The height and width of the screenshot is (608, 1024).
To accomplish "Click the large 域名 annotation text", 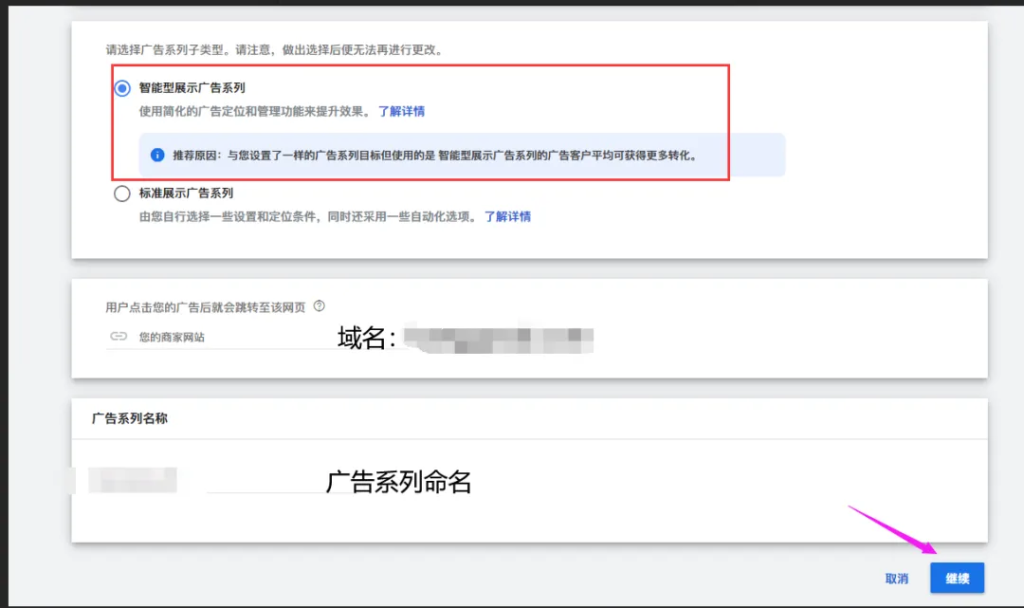I will 366,338.
